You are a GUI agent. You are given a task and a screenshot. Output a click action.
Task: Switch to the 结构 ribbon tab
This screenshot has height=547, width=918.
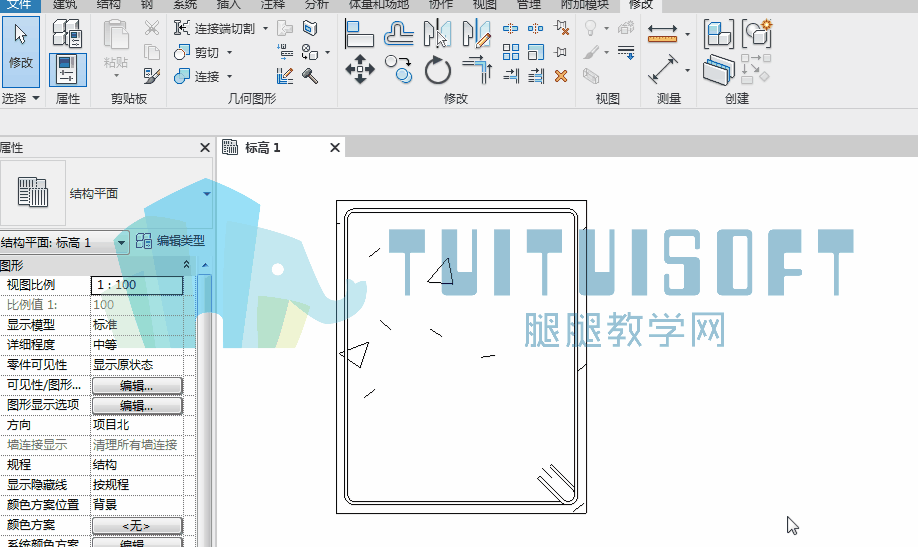(x=108, y=5)
